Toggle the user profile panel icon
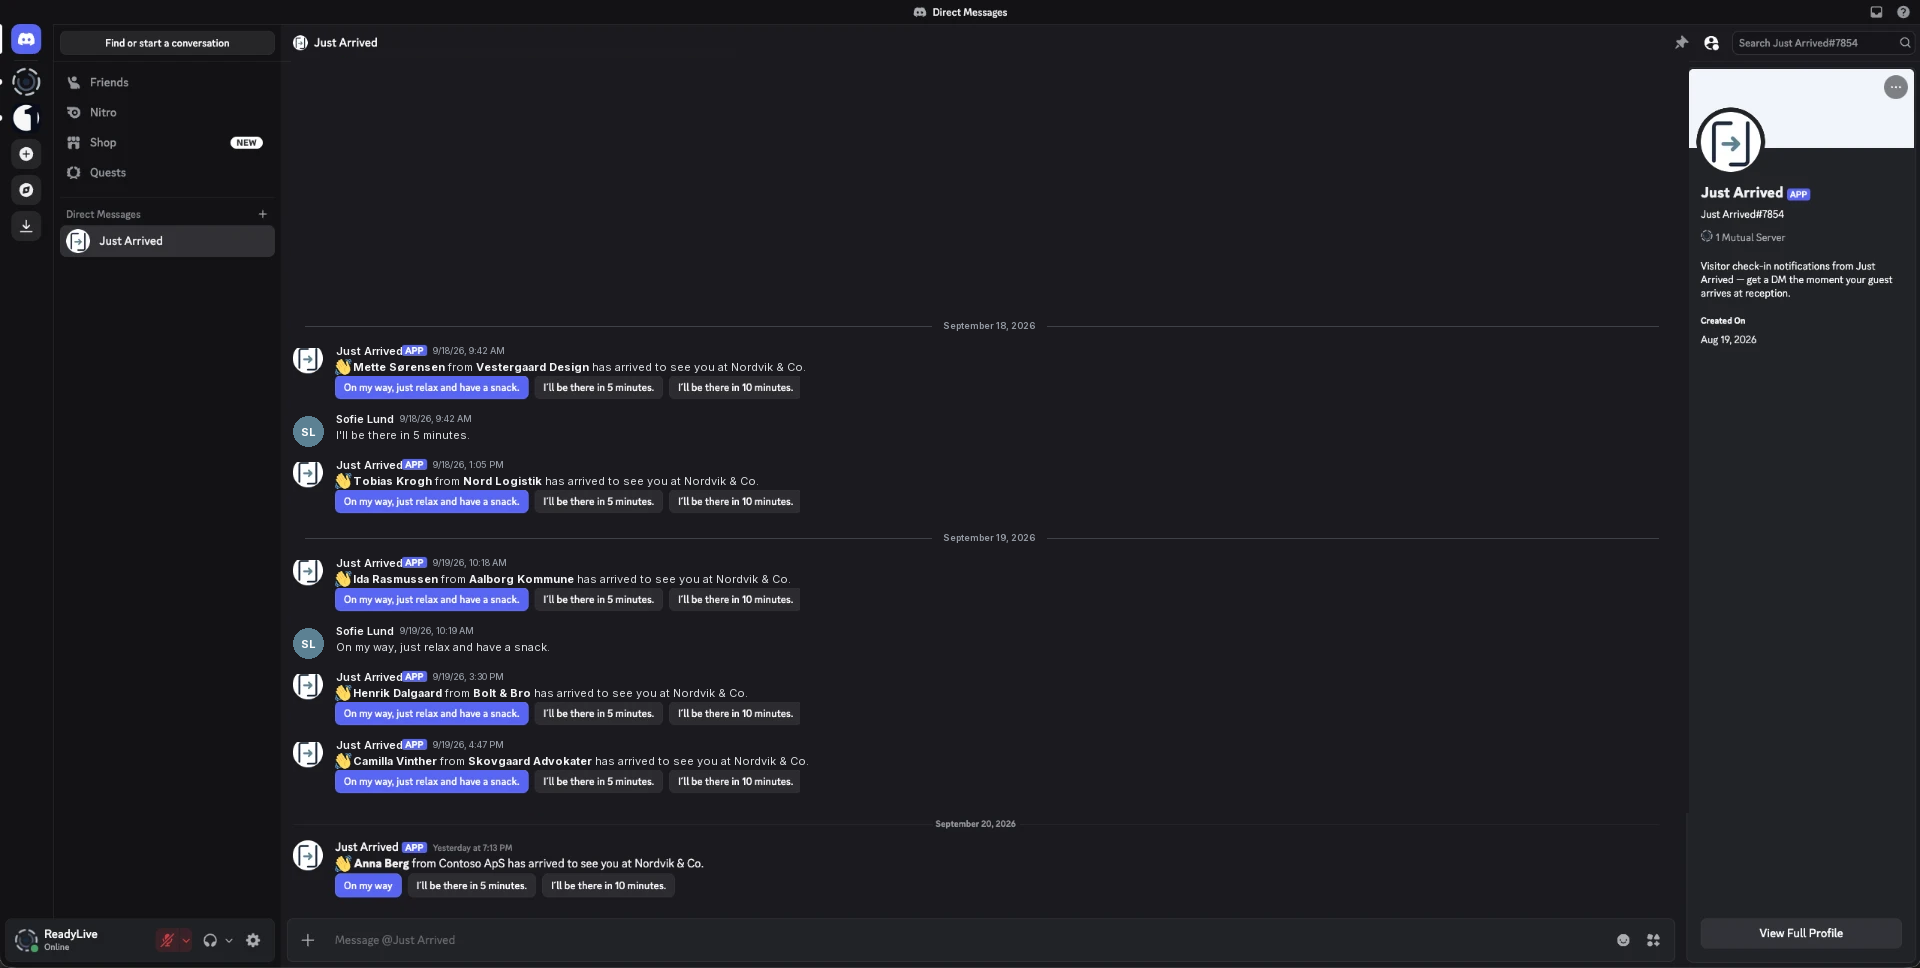Viewport: 1920px width, 968px height. (x=1712, y=43)
